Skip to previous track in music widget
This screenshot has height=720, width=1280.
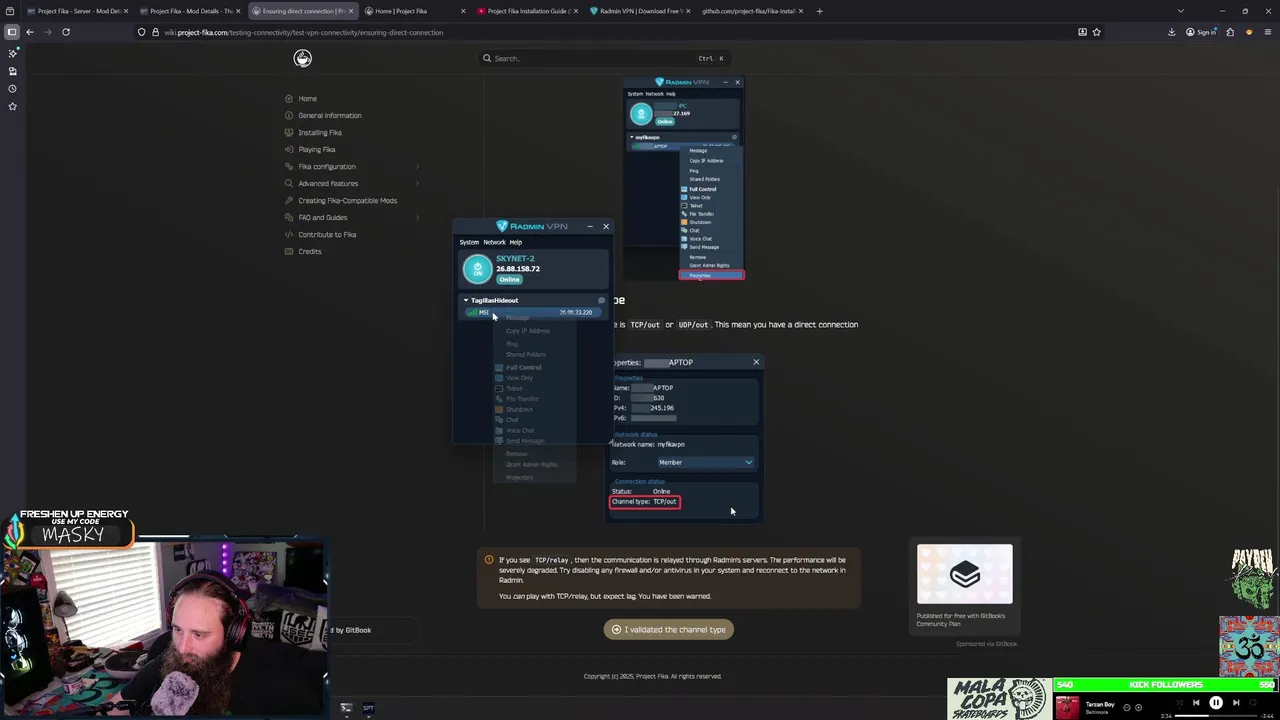pyautogui.click(x=1196, y=703)
